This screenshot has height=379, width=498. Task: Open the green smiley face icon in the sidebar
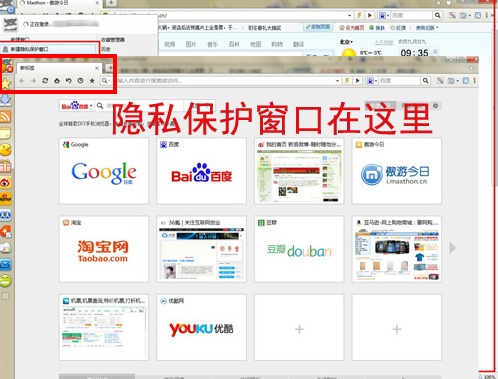coord(6,281)
